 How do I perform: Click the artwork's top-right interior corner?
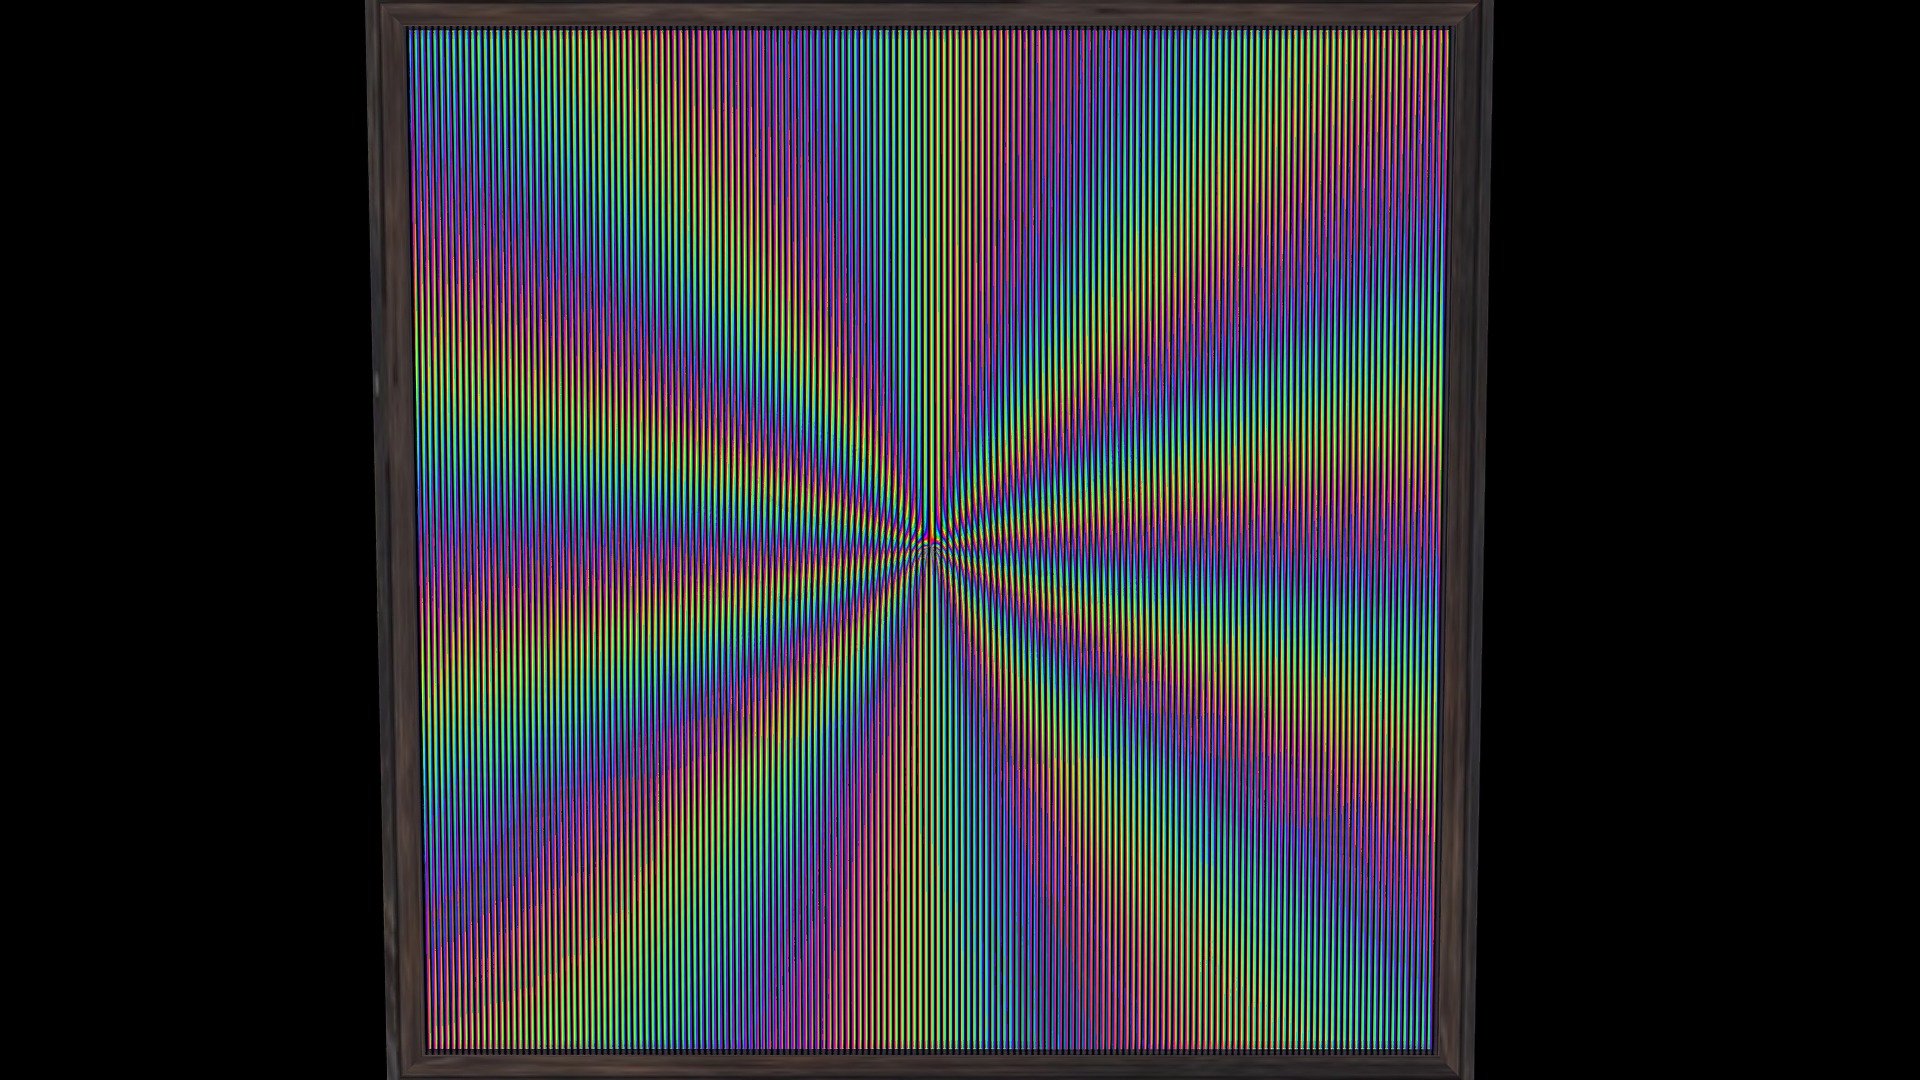1445,32
